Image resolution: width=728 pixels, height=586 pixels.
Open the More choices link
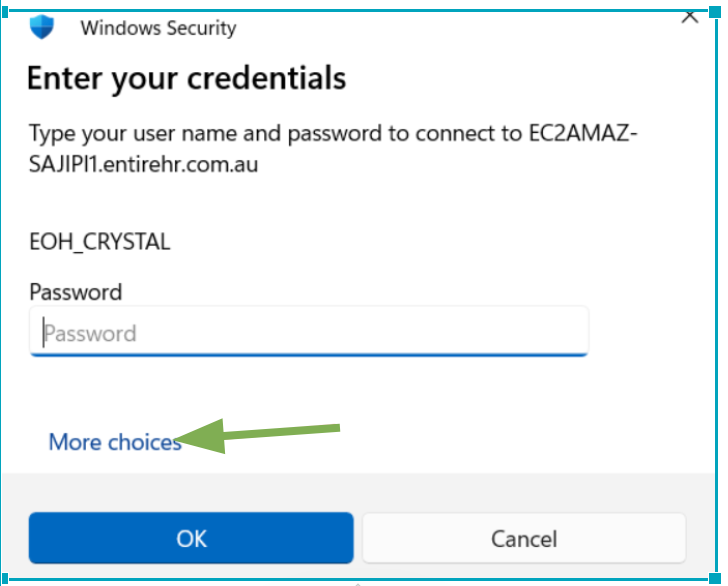click(115, 442)
